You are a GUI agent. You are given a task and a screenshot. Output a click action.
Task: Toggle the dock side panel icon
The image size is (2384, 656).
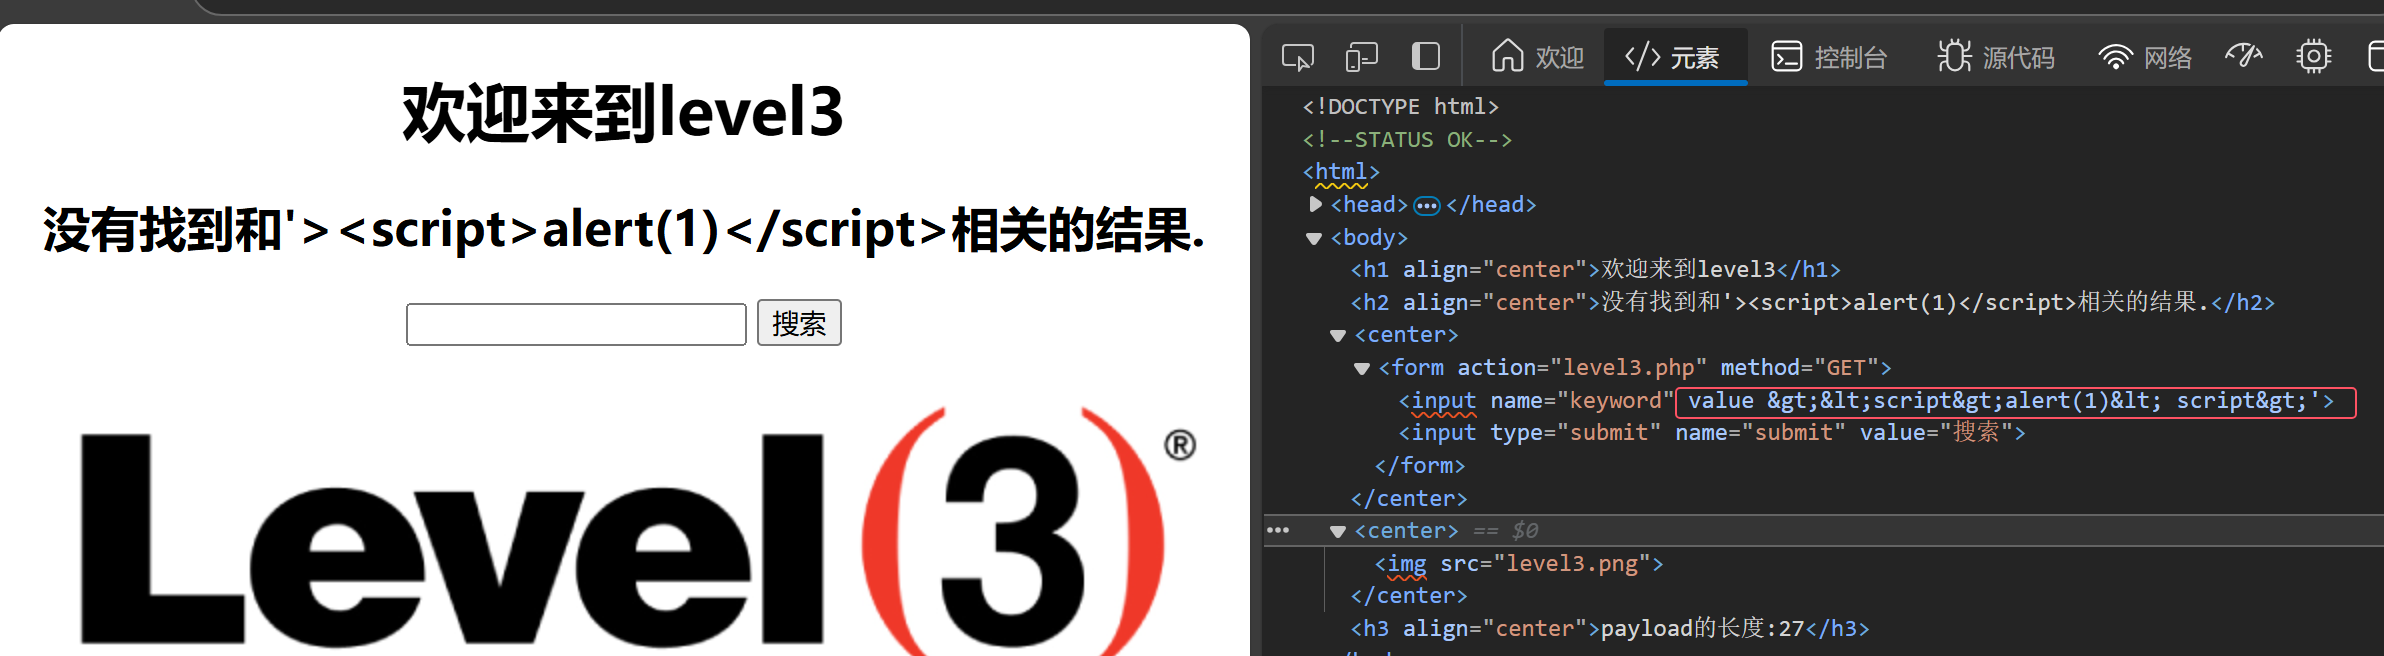(x=1425, y=56)
